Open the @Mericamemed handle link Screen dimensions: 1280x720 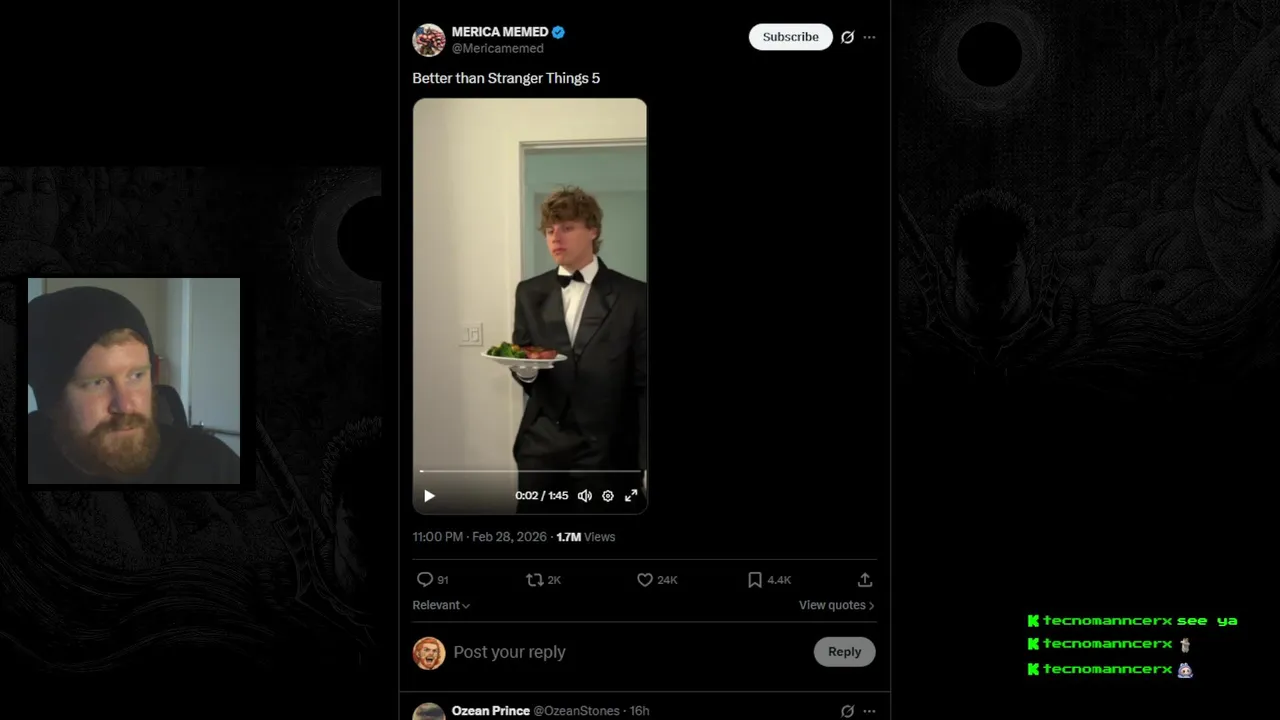pos(498,48)
